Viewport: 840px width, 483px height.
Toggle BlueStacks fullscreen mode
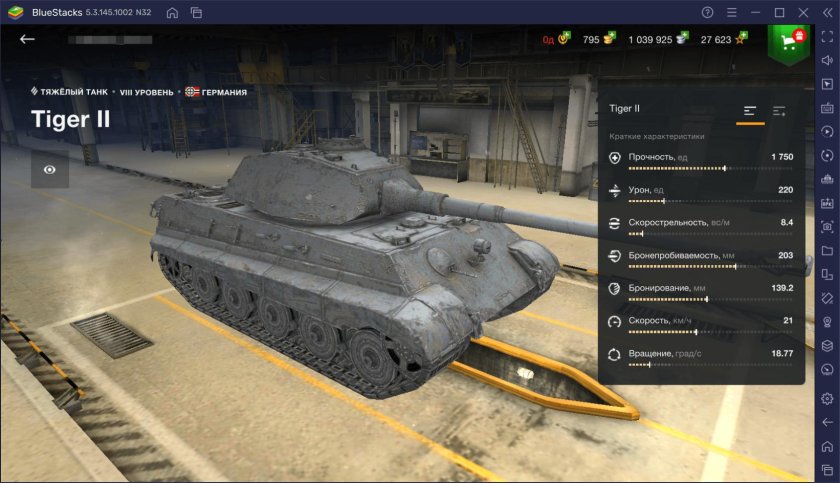[827, 38]
